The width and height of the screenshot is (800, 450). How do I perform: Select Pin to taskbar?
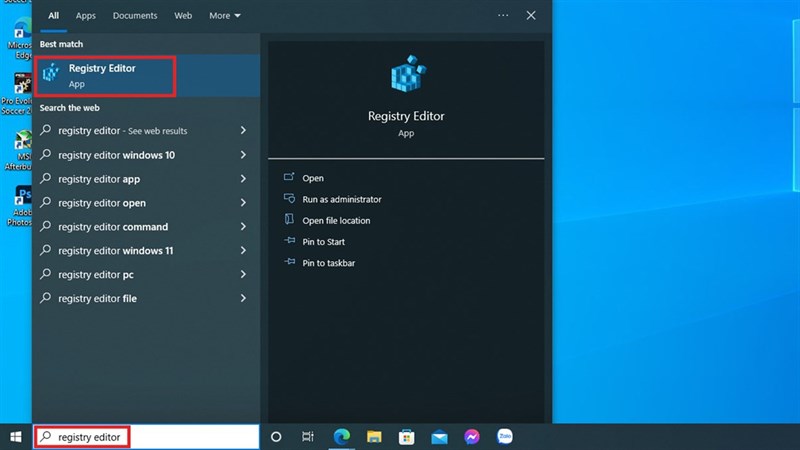click(x=329, y=263)
